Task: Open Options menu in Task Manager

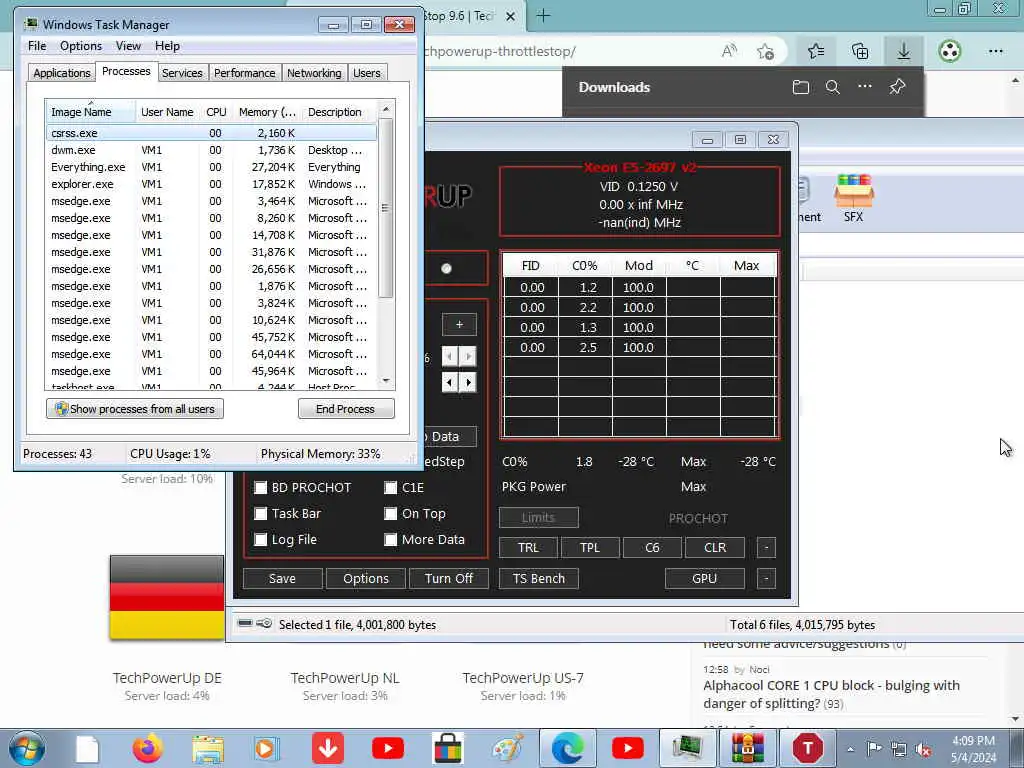Action: (x=81, y=46)
